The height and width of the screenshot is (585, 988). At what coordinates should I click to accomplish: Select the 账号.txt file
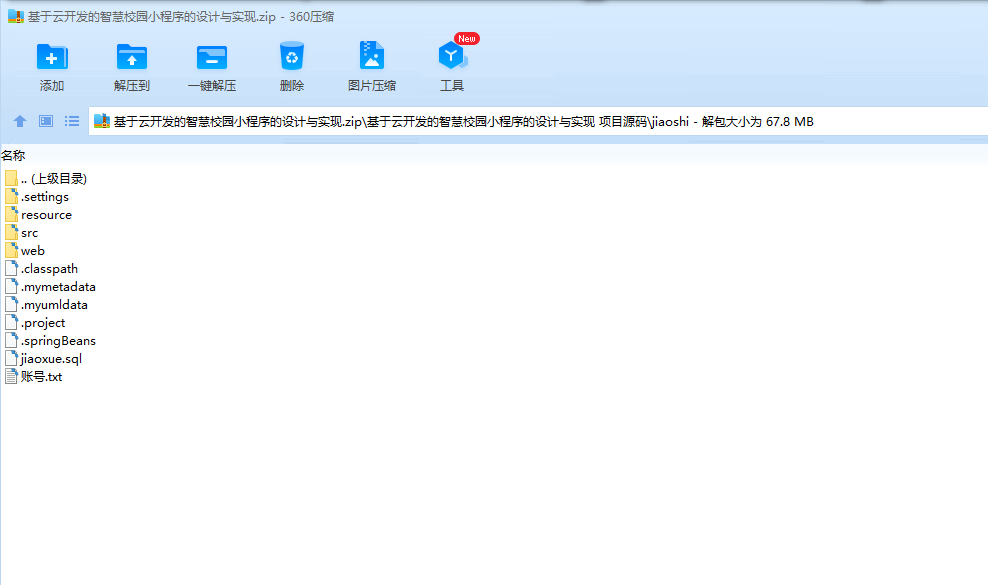(33, 377)
